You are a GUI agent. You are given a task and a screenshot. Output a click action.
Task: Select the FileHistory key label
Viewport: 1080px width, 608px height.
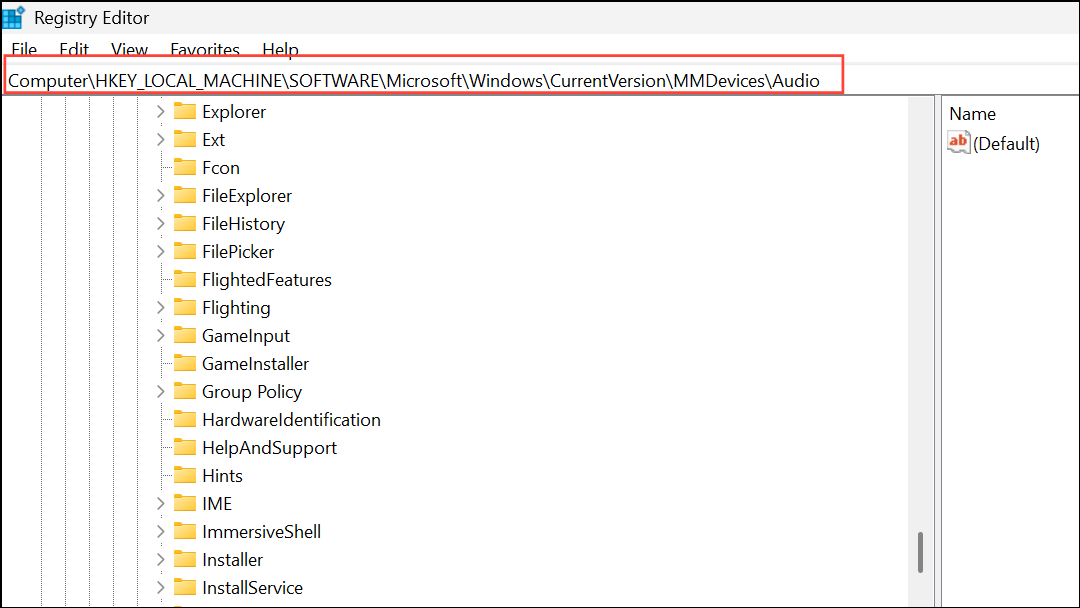click(x=243, y=224)
